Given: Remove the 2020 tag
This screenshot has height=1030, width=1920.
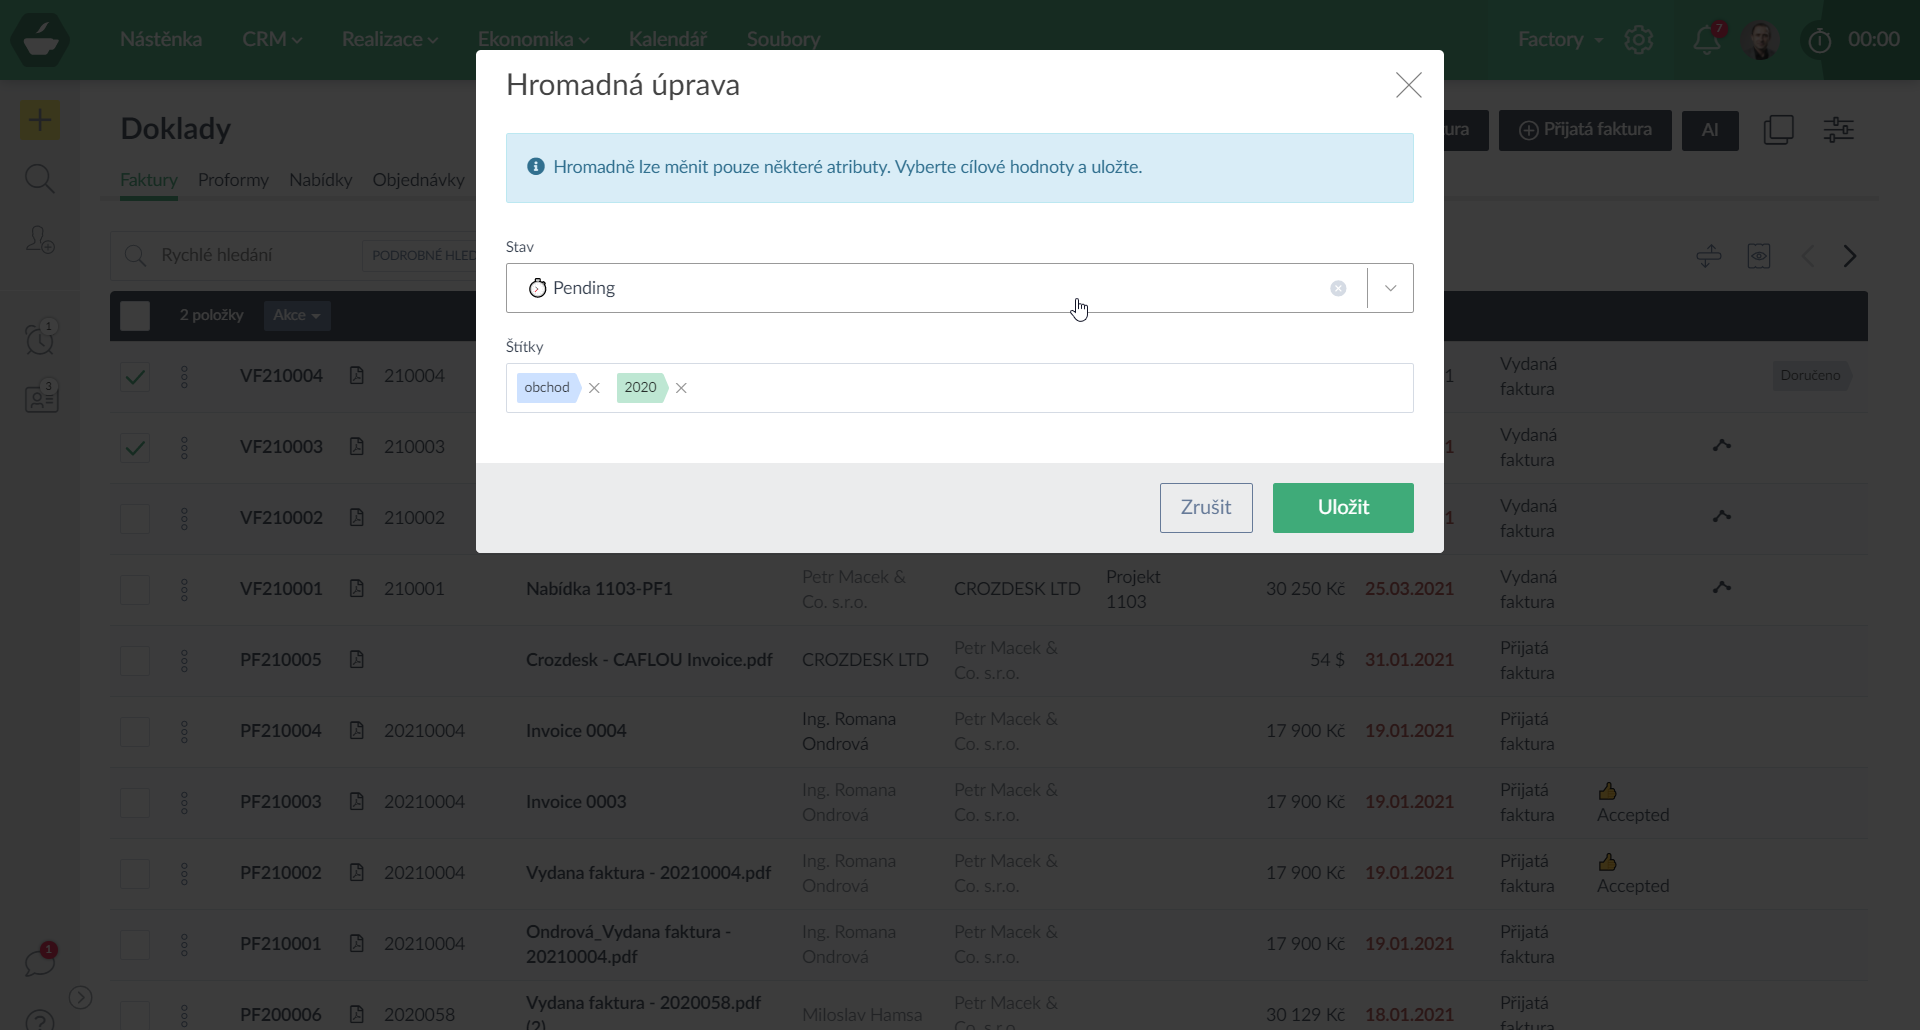Looking at the screenshot, I should pos(681,388).
